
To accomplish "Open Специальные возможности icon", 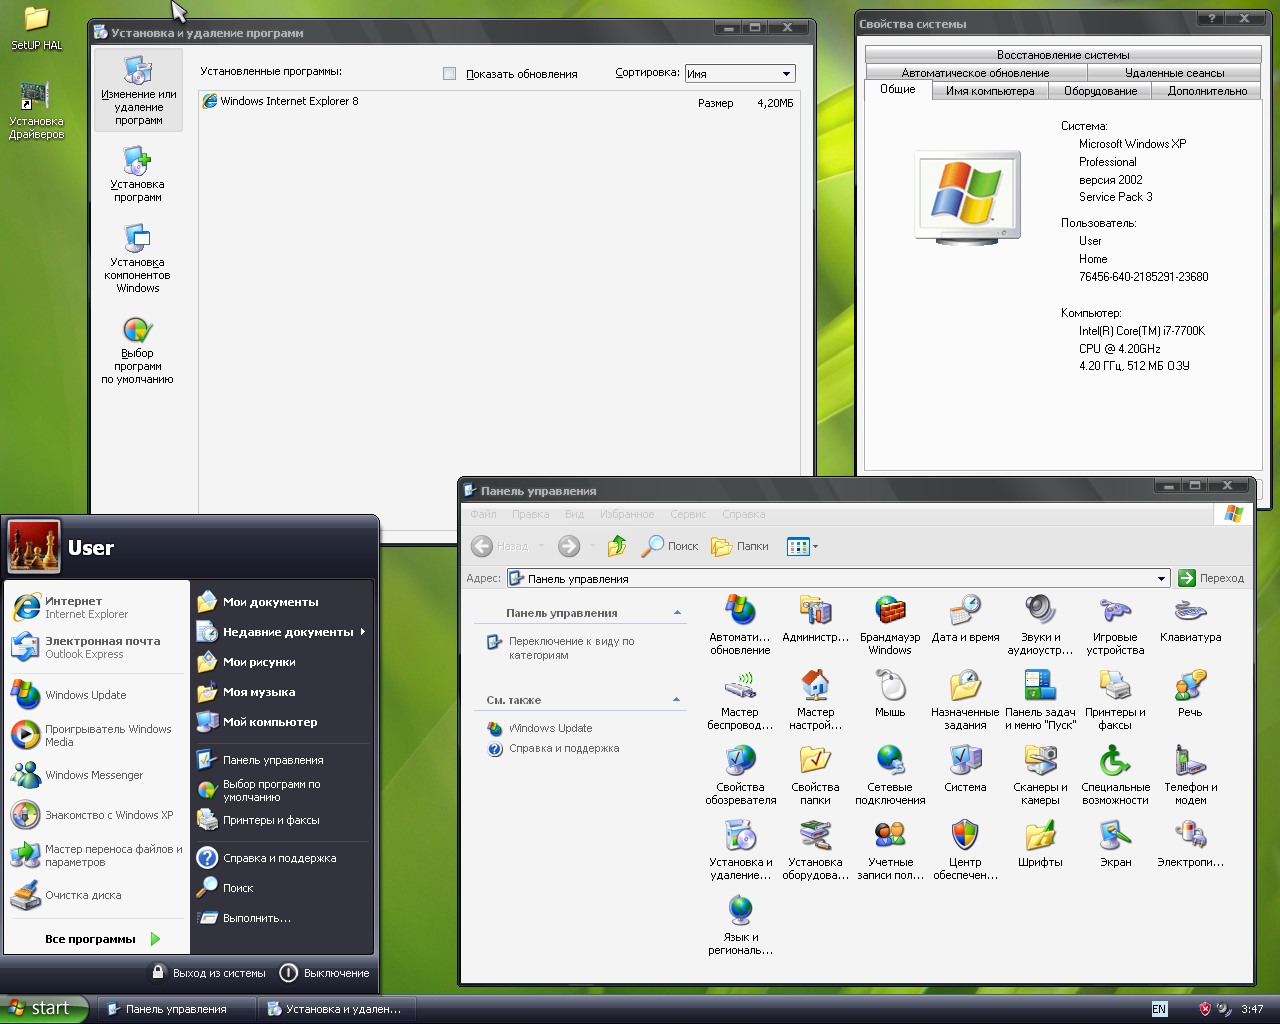I will point(1115,775).
